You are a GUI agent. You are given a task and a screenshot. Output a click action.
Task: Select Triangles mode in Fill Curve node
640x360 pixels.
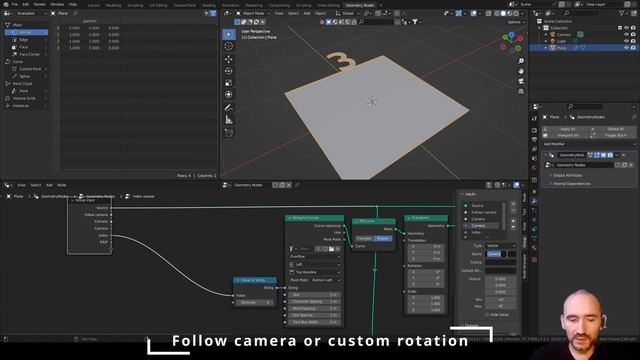[364, 238]
